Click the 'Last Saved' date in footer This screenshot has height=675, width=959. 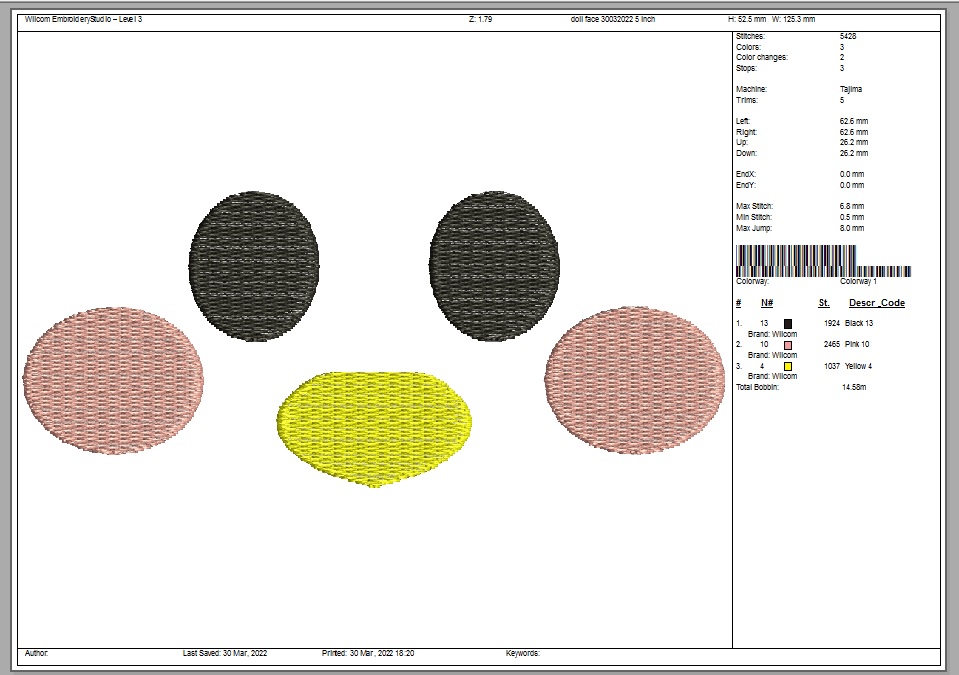[225, 653]
